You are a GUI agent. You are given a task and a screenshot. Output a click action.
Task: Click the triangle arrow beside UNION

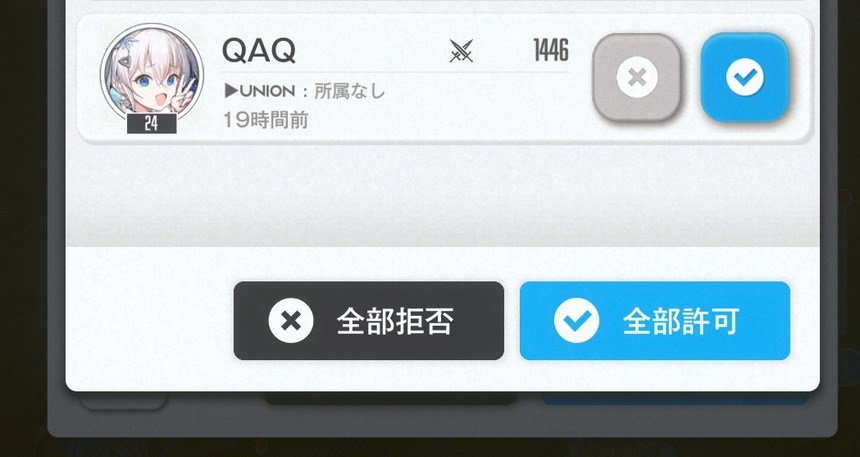231,91
